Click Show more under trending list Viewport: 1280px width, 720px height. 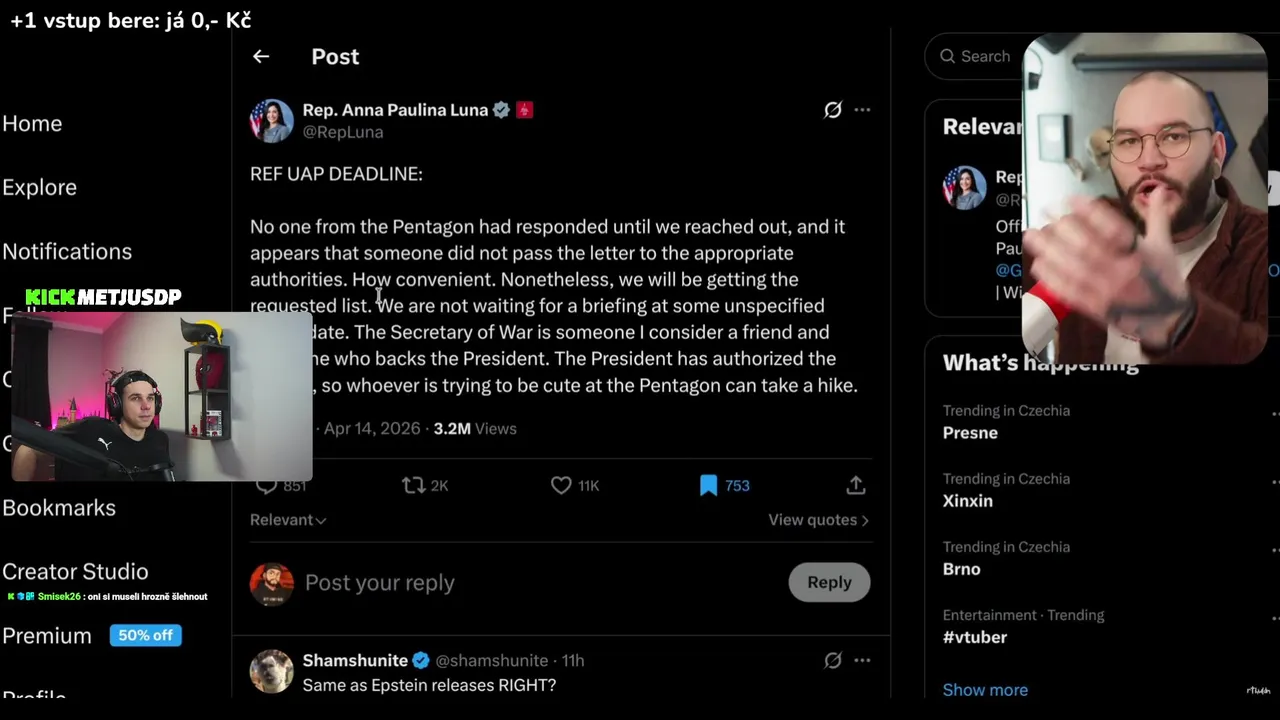coord(985,689)
